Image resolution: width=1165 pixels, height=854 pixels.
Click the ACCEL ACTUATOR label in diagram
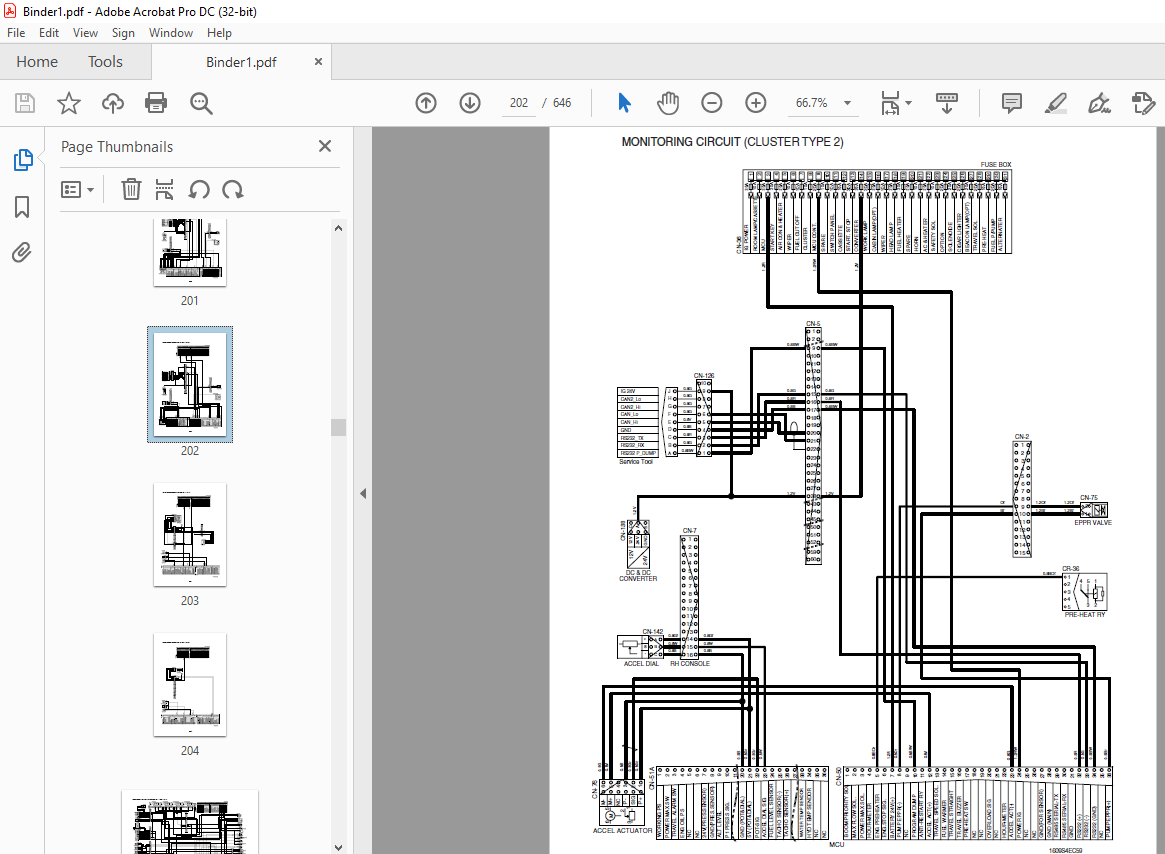coord(623,830)
